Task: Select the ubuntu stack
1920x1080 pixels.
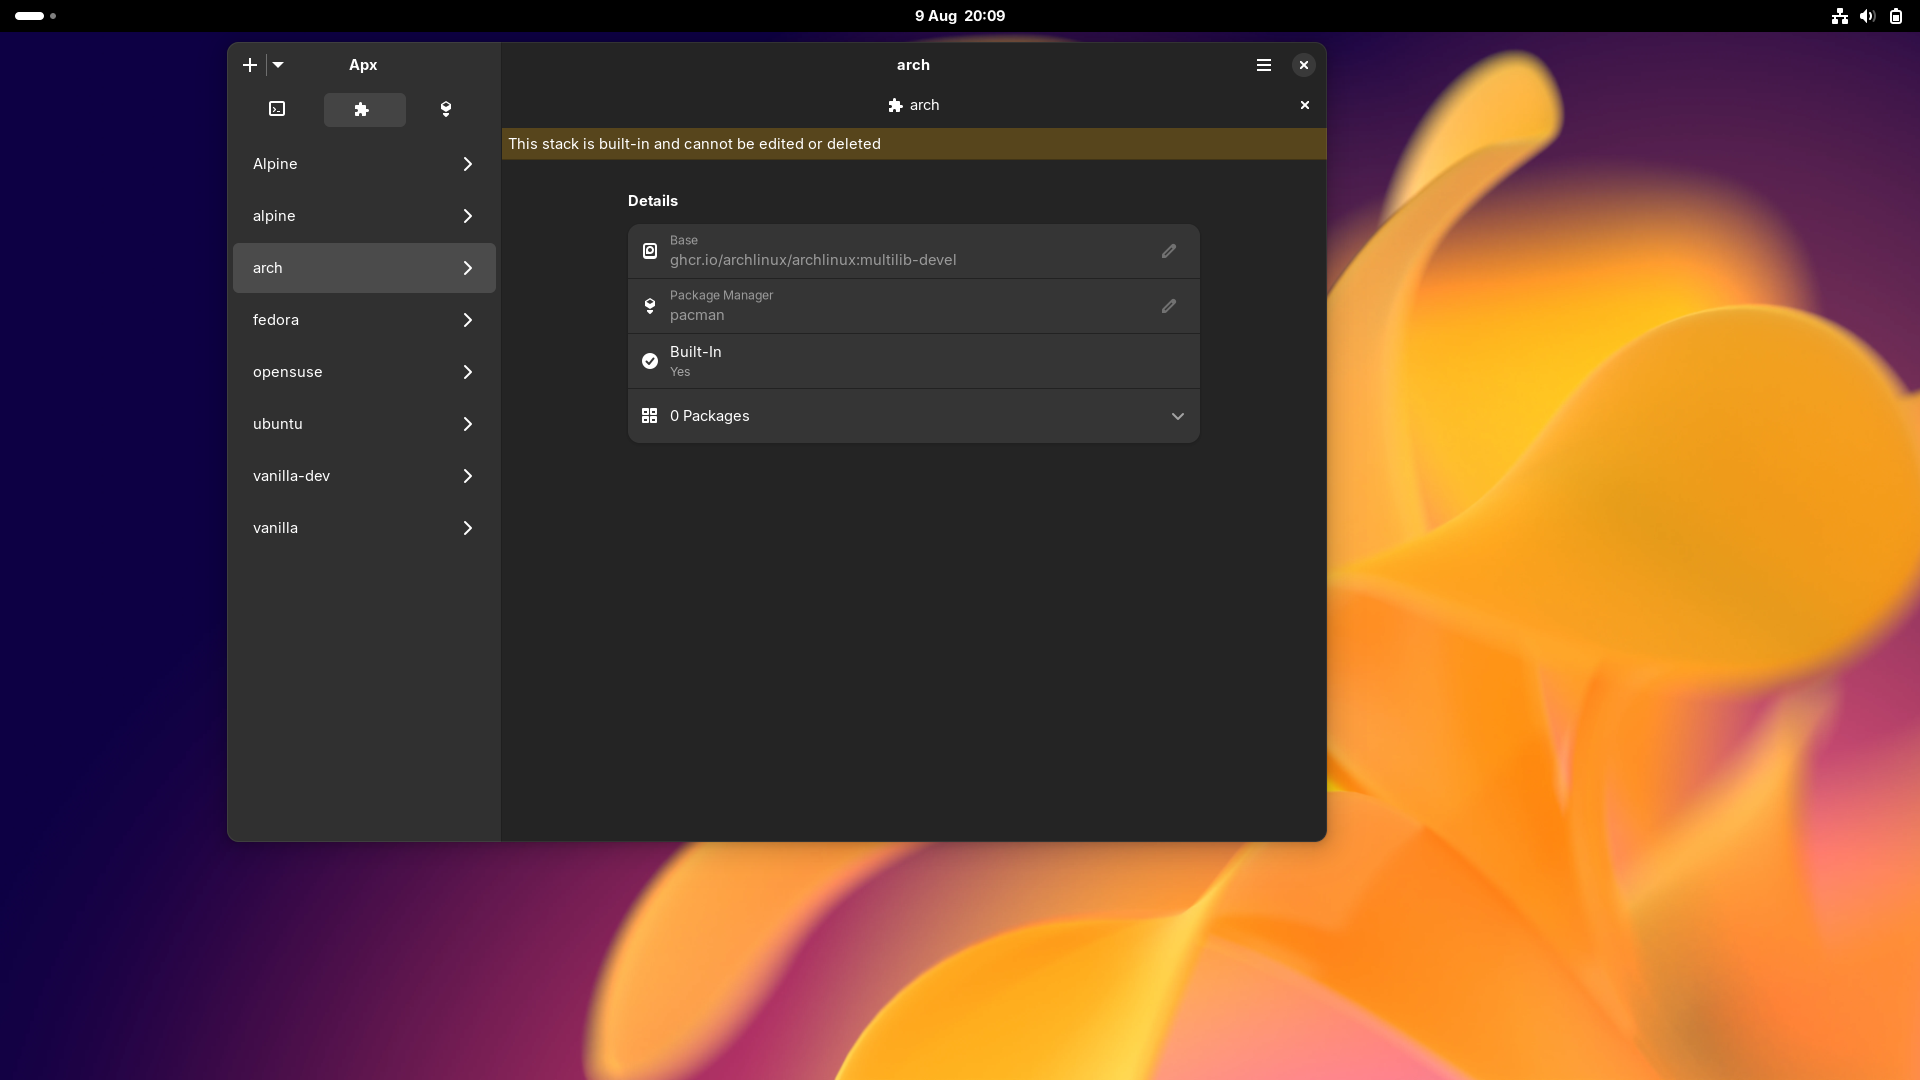Action: [364, 424]
